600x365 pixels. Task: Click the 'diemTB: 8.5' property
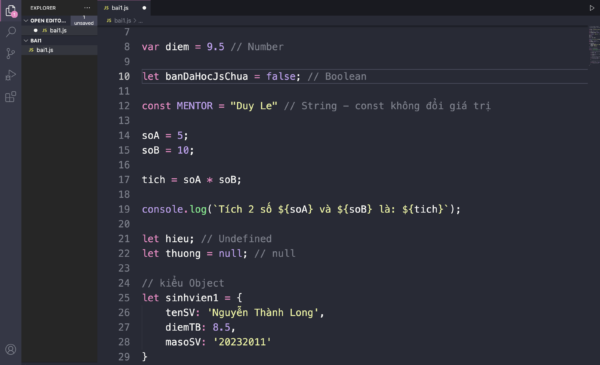point(198,328)
